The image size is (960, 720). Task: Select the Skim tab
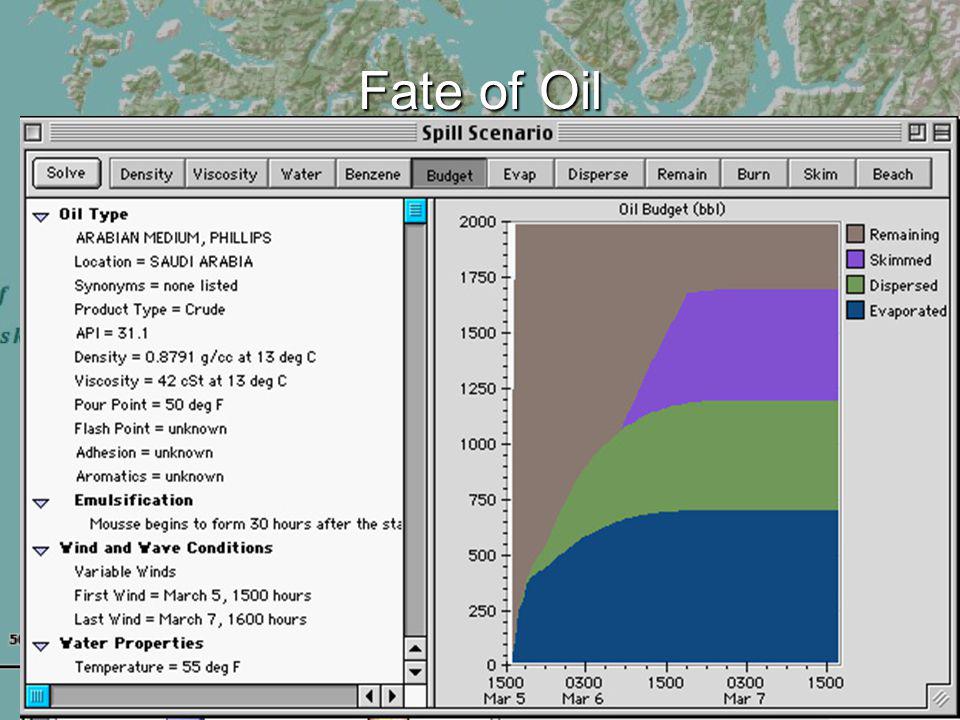click(x=820, y=174)
